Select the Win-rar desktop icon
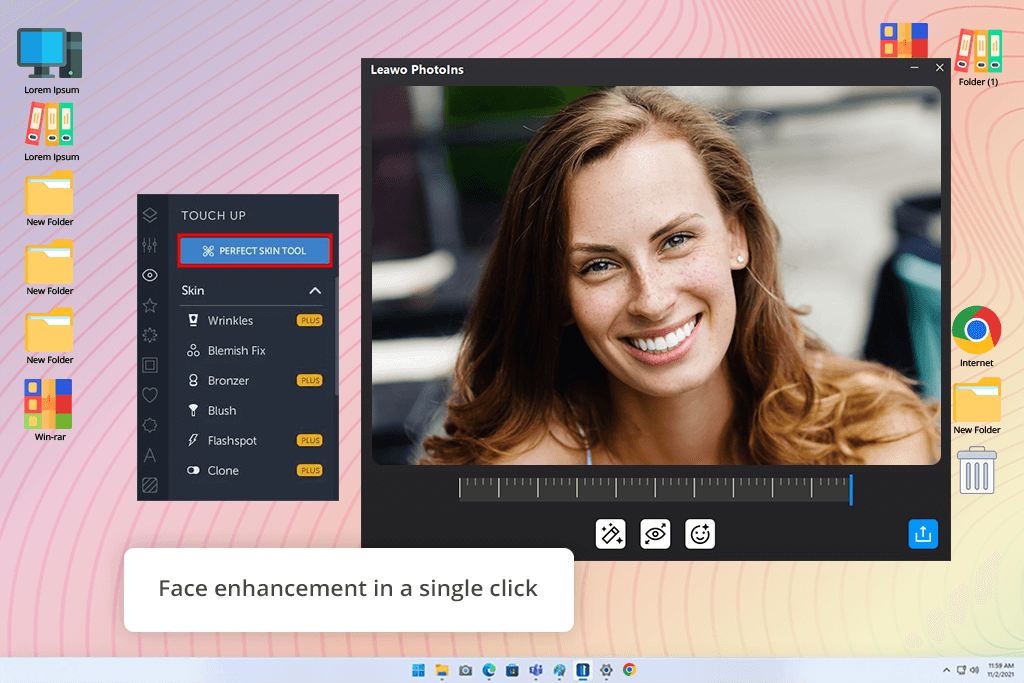This screenshot has width=1024, height=683. tap(49, 410)
